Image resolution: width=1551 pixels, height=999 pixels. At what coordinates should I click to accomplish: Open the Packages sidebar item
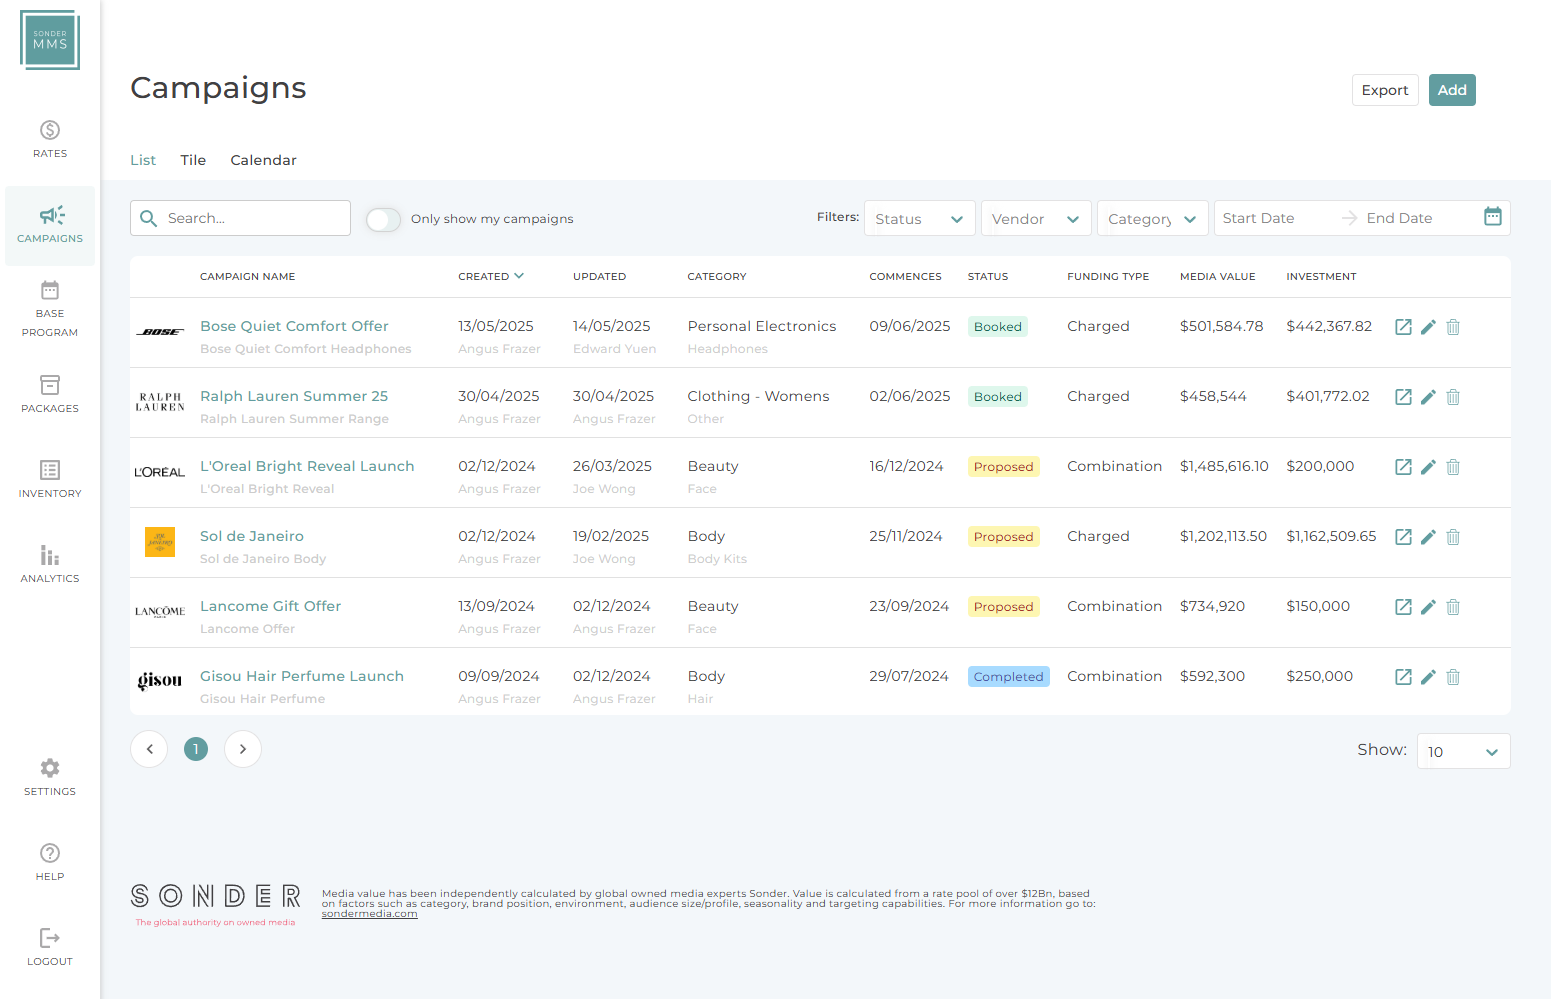50,394
